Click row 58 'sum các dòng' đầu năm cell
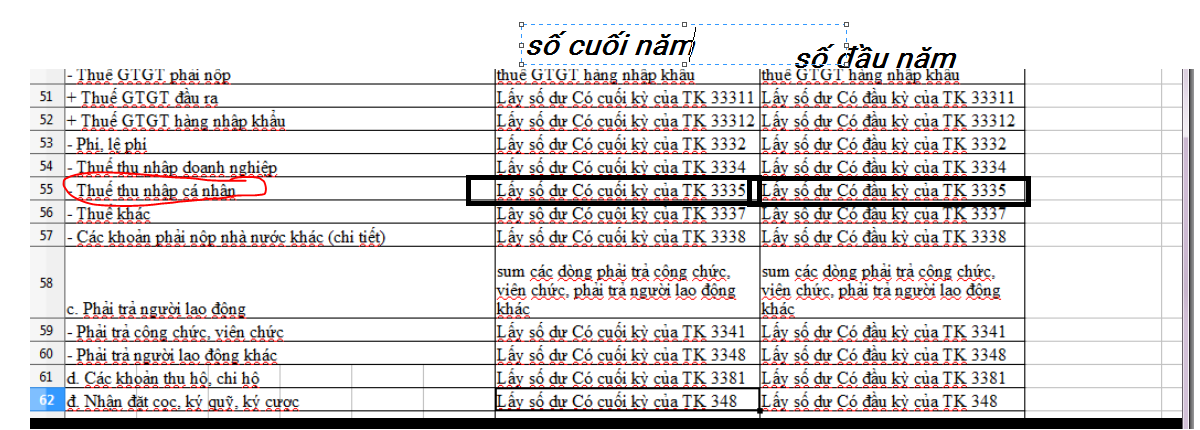This screenshot has width=1200, height=430. [893, 284]
